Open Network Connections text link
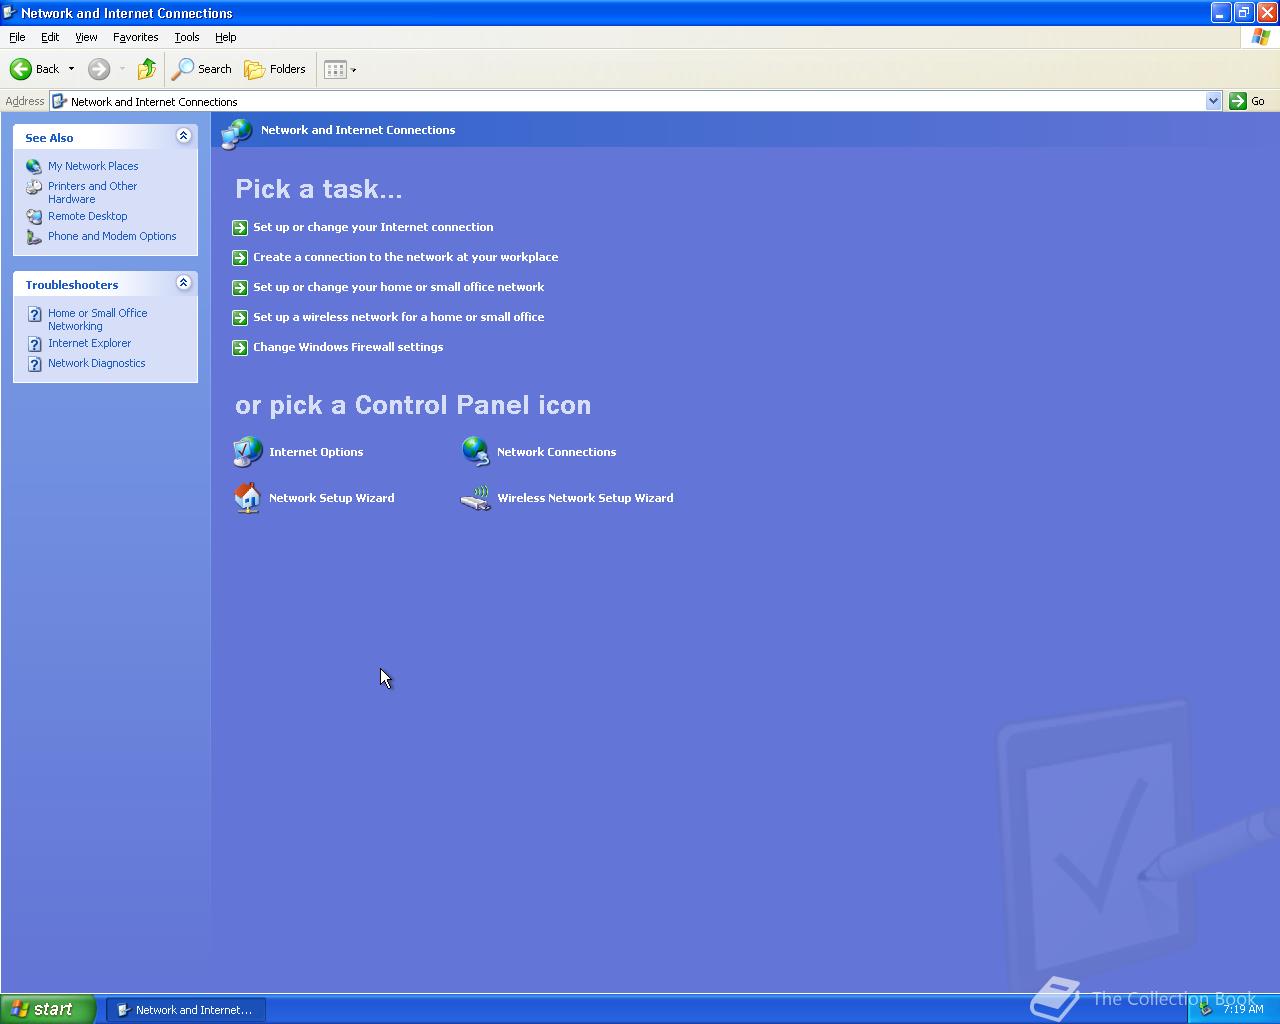 tap(556, 452)
